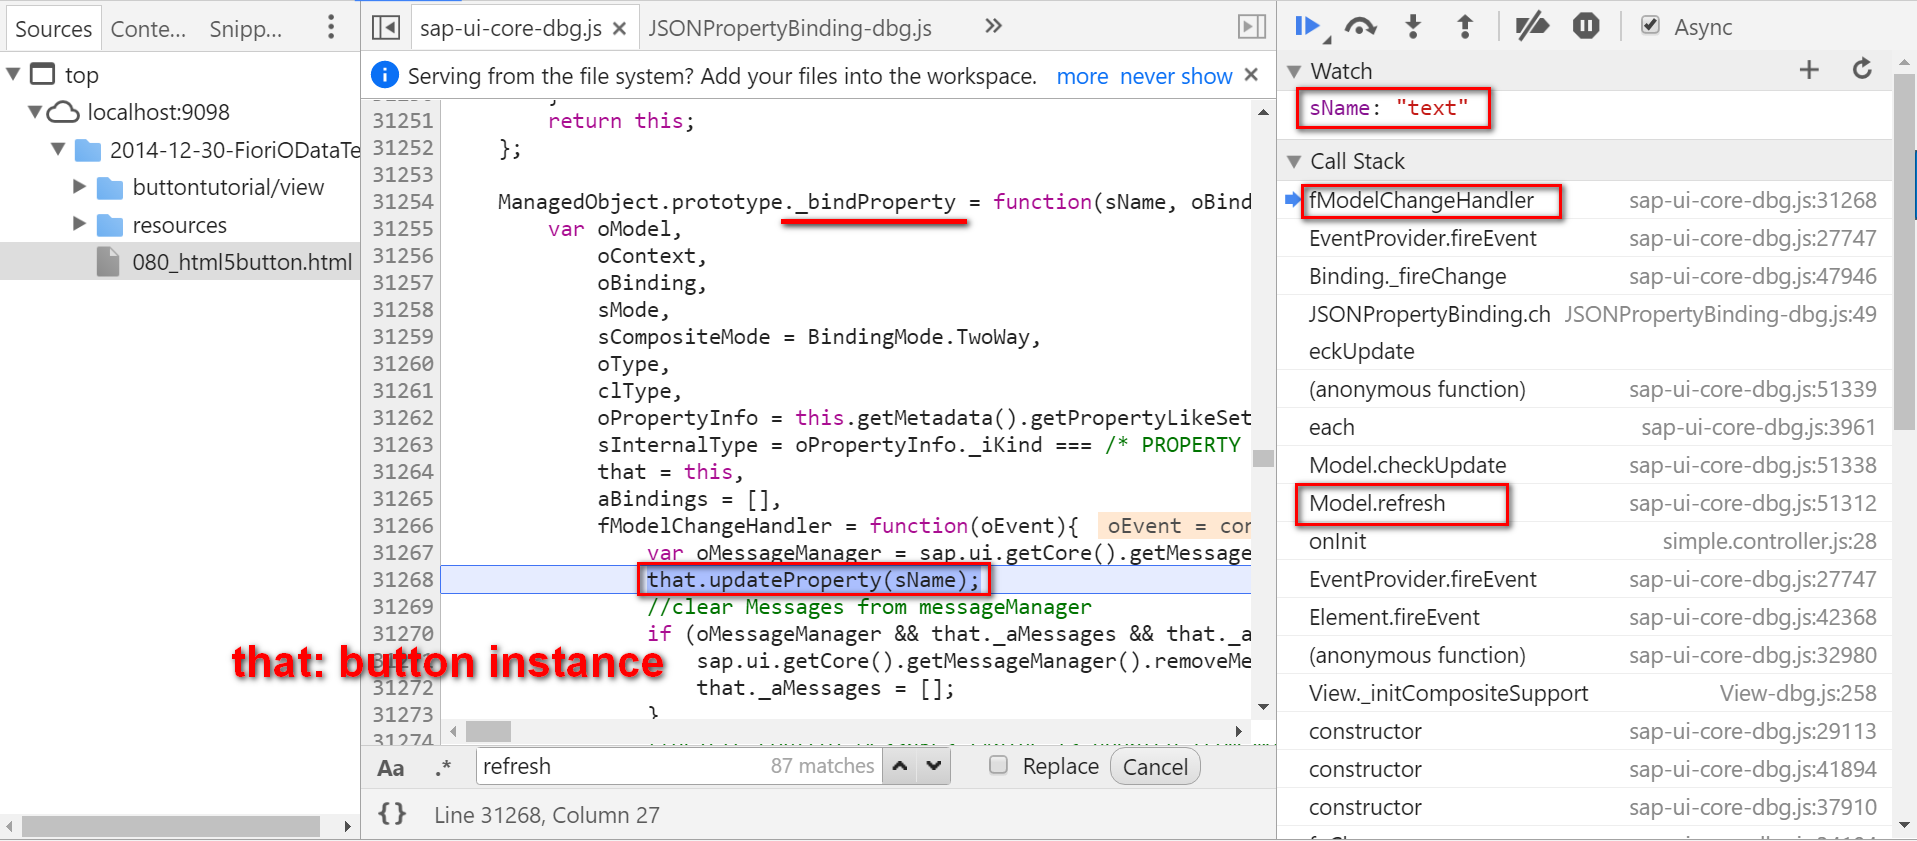This screenshot has width=1917, height=841.
Task: Set breakpoint on line number 31268
Action: [x=403, y=579]
